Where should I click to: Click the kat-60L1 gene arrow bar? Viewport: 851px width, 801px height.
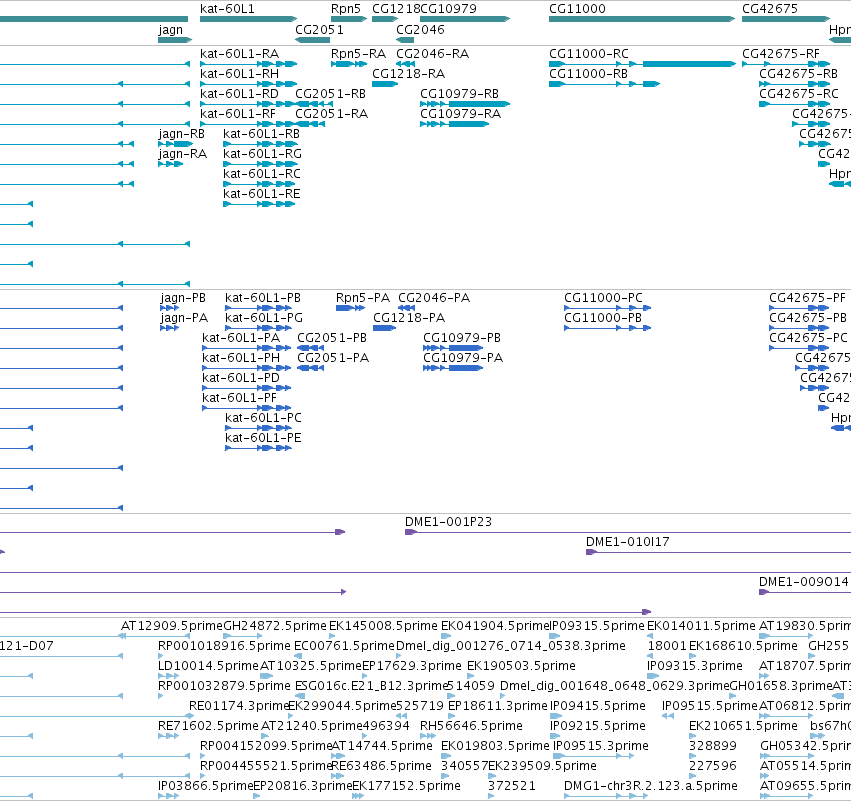(249, 19)
